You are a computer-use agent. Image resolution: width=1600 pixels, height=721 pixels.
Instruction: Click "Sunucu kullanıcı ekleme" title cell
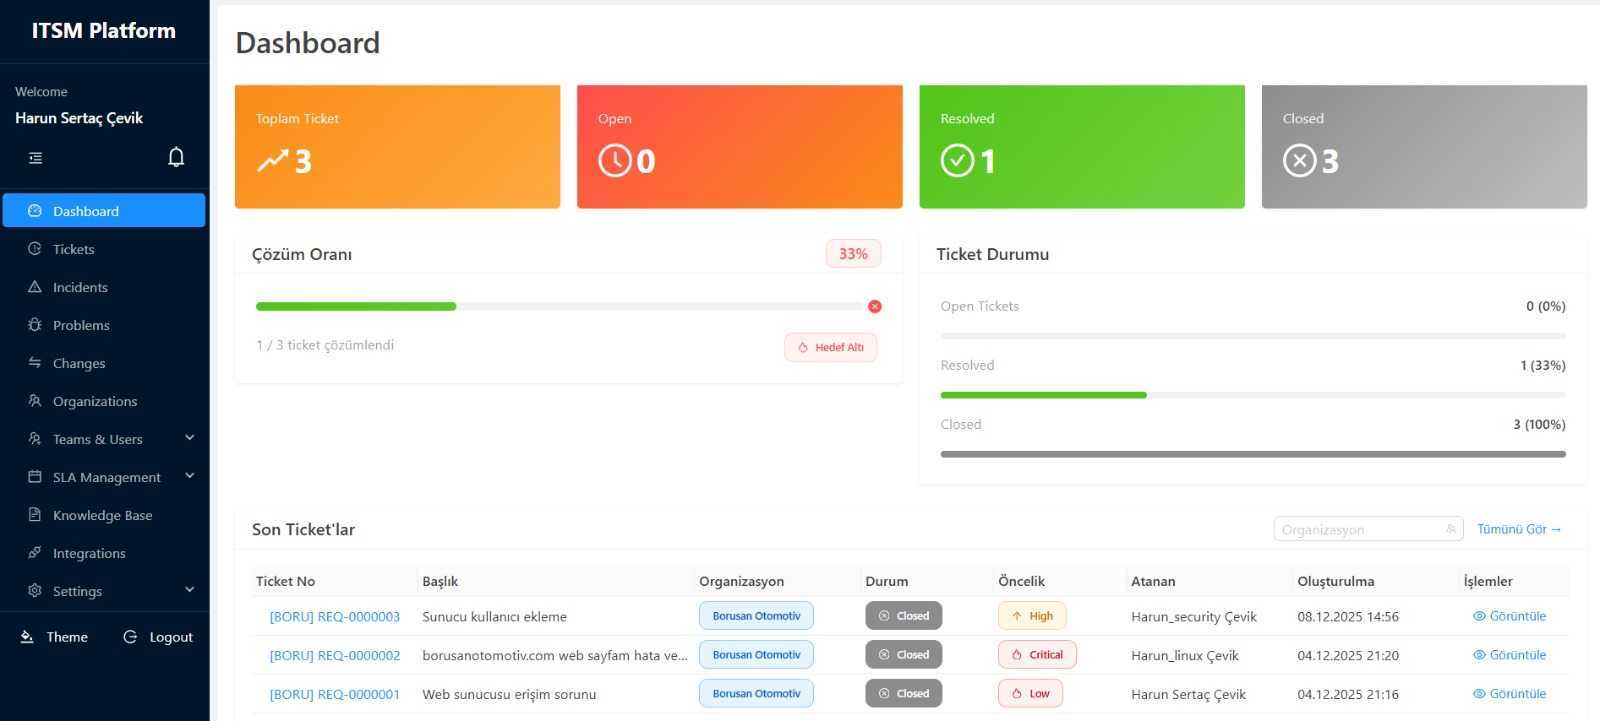pyautogui.click(x=495, y=616)
